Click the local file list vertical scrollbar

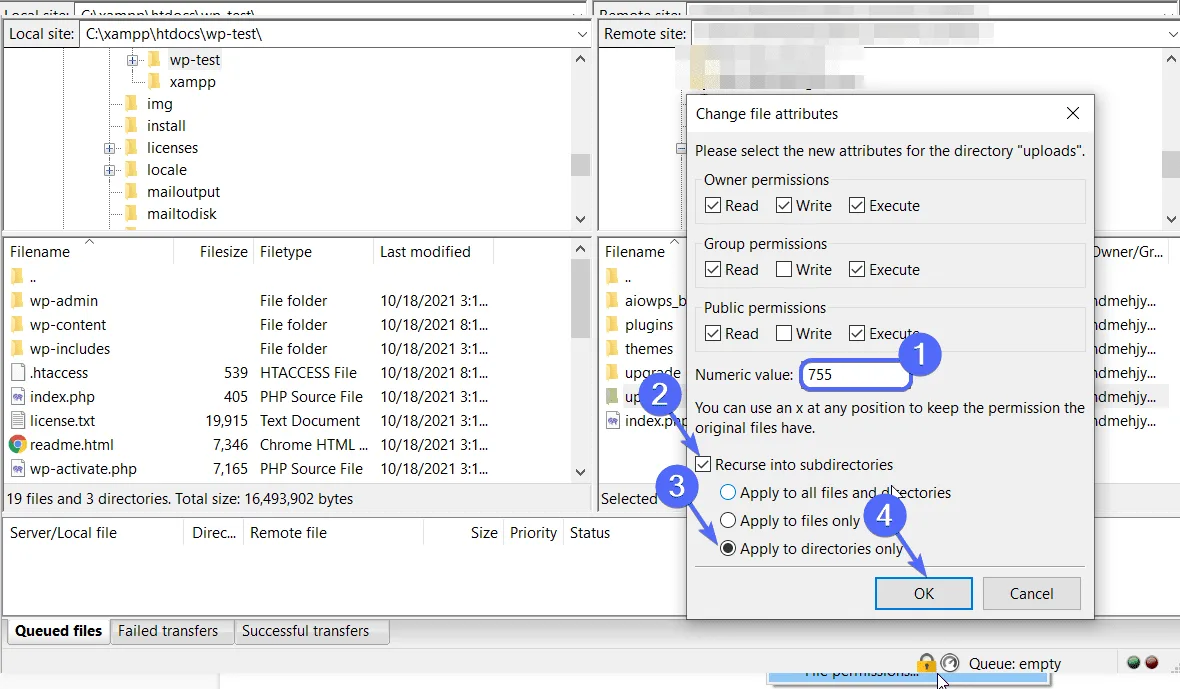pyautogui.click(x=580, y=360)
